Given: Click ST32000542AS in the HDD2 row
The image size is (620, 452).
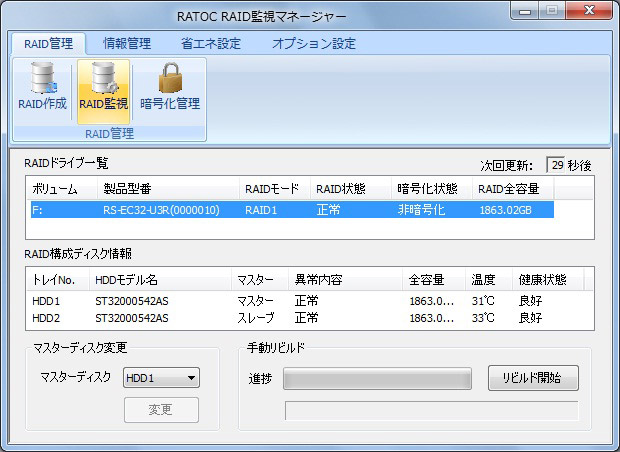Looking at the screenshot, I should pos(132,318).
